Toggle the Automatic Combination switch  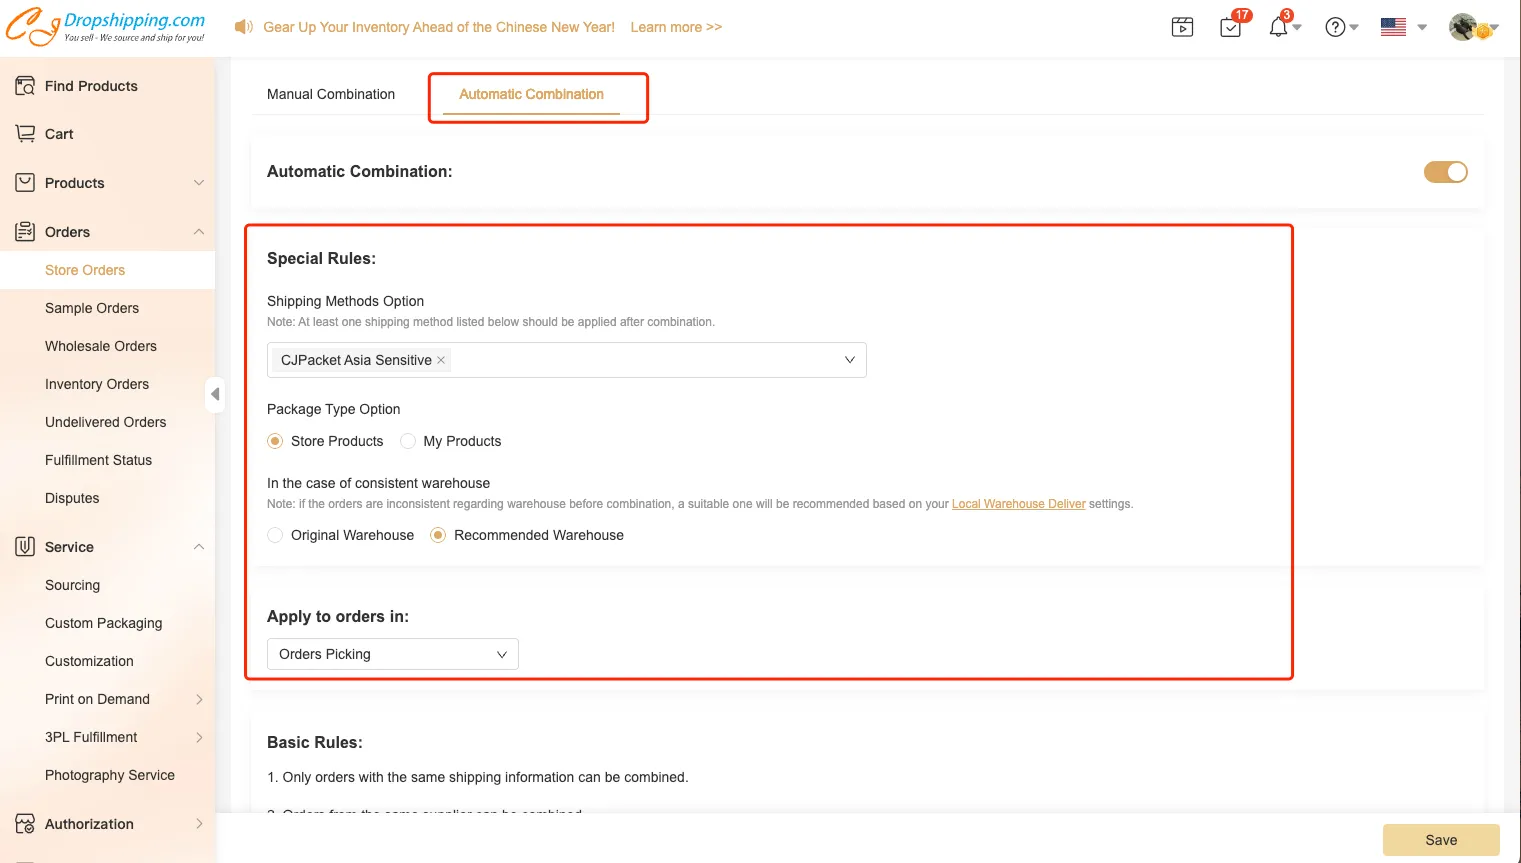coord(1445,172)
